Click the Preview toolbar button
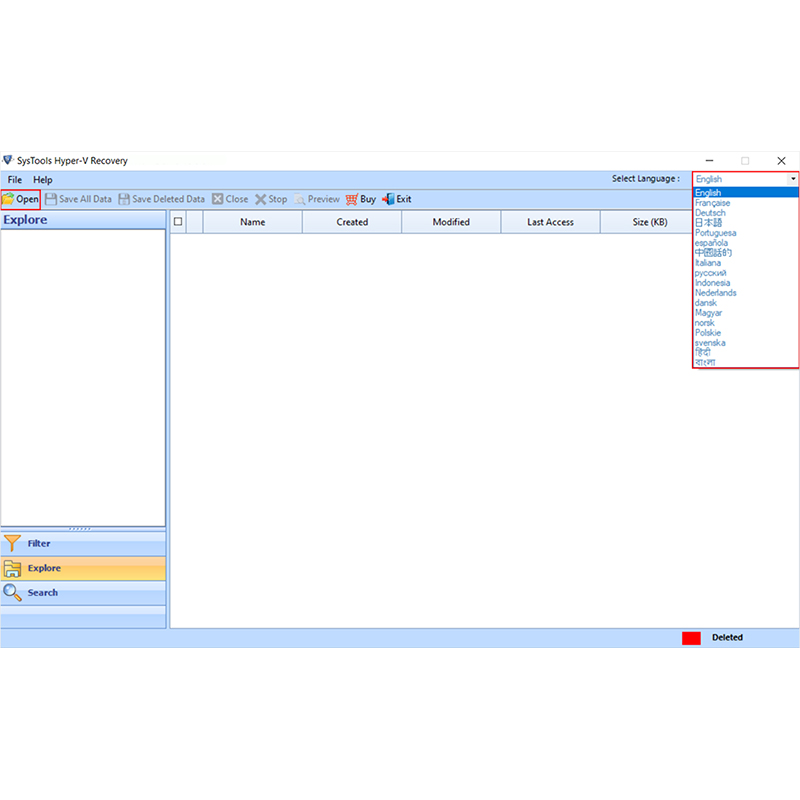This screenshot has width=800, height=800. click(x=317, y=199)
